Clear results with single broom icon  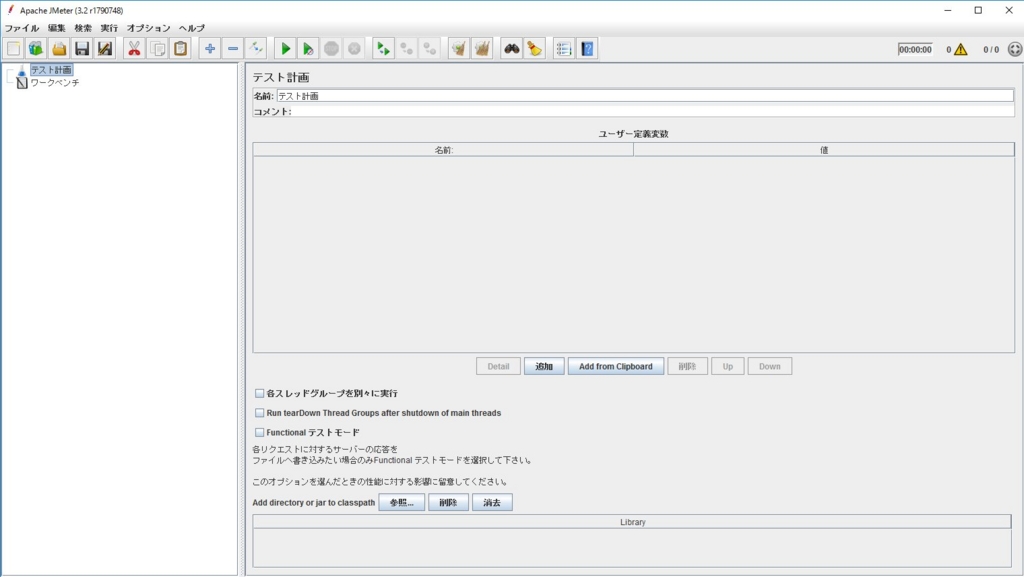458,49
